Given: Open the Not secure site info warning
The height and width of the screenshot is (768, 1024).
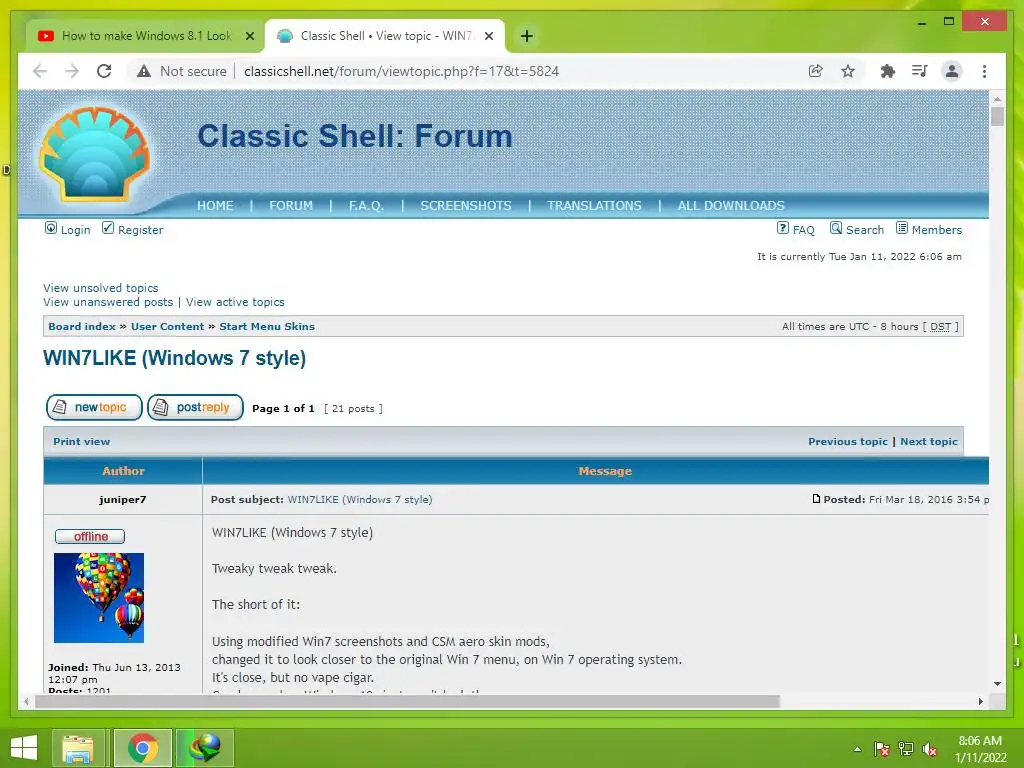Looking at the screenshot, I should point(182,71).
